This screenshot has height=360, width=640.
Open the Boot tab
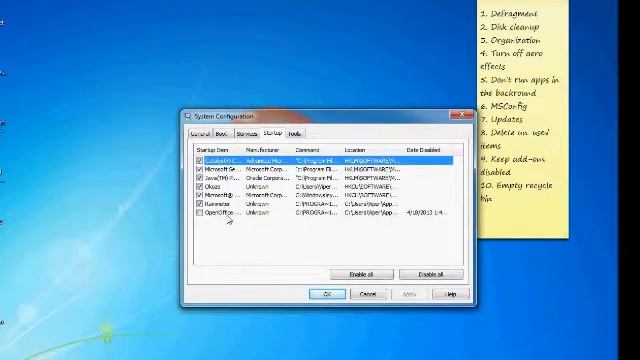[222, 133]
